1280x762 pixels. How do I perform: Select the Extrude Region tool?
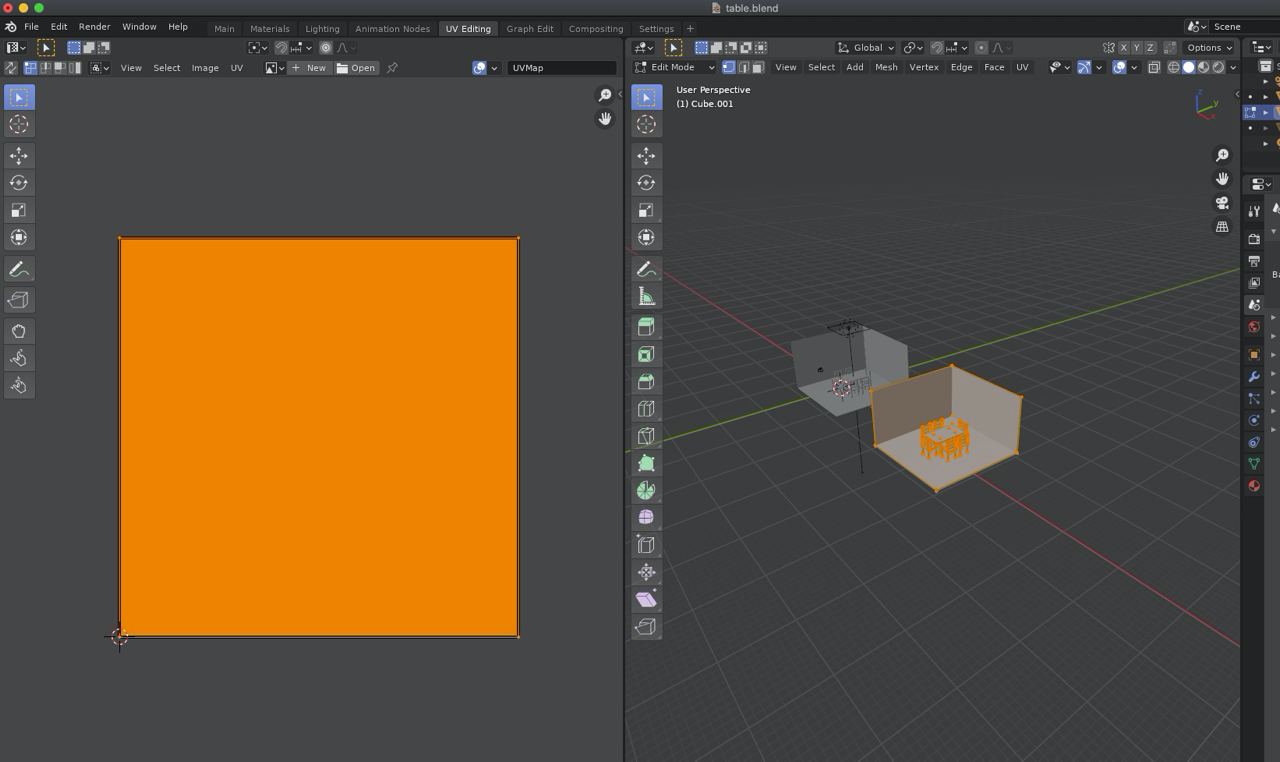point(646,327)
